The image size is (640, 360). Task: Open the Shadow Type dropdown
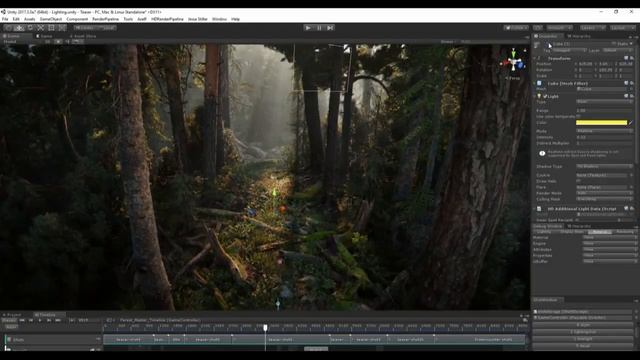[x=604, y=167]
